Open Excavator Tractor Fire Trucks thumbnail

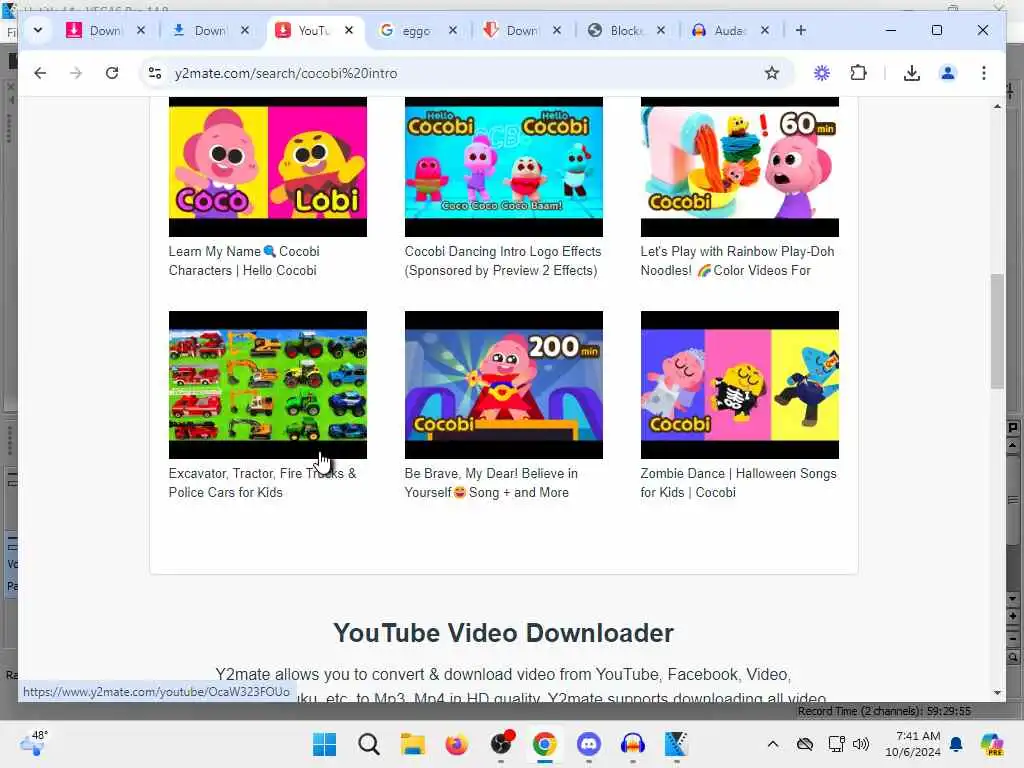tap(268, 385)
